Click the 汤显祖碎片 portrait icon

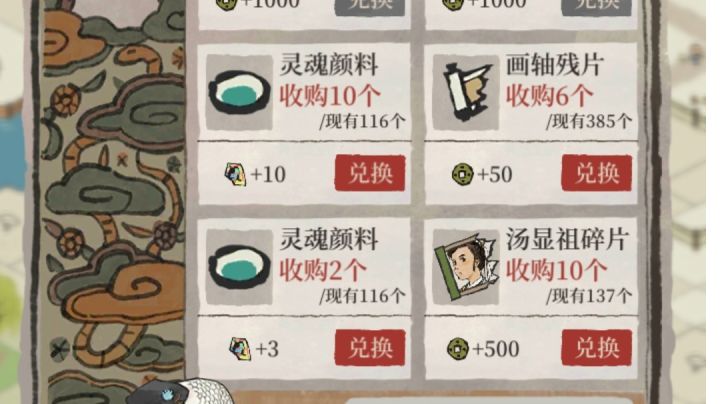coord(466,267)
